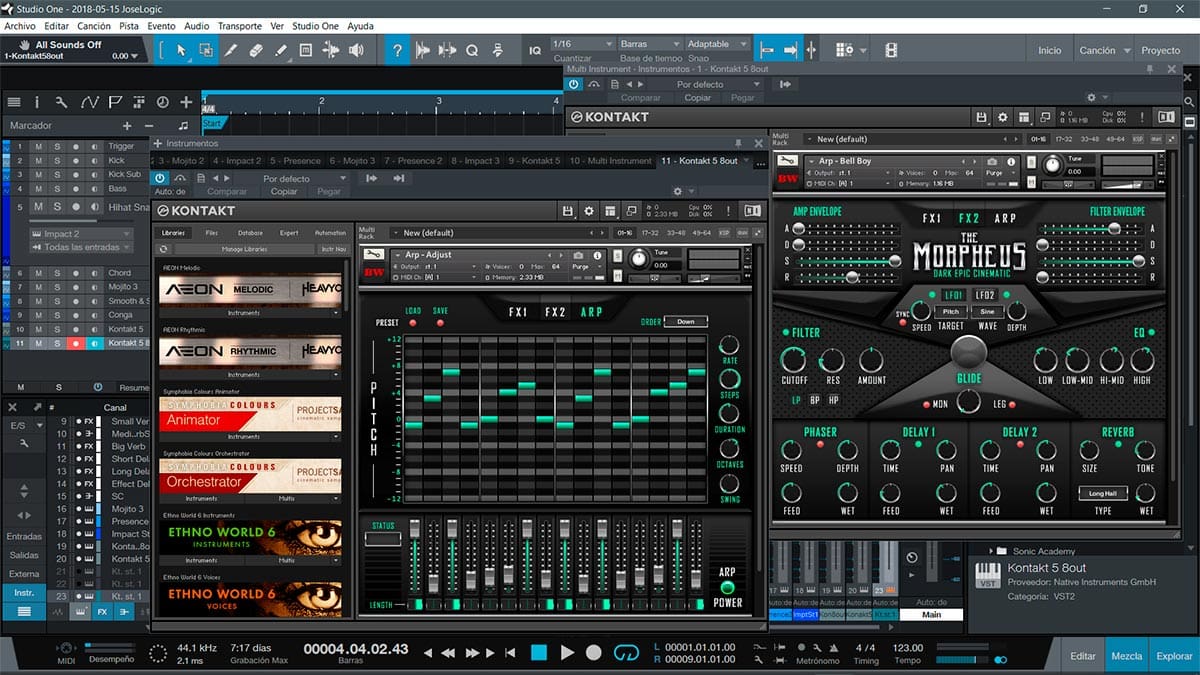Screen dimensions: 1200x675
Task: Open the Inicio page
Action: pyautogui.click(x=1050, y=50)
